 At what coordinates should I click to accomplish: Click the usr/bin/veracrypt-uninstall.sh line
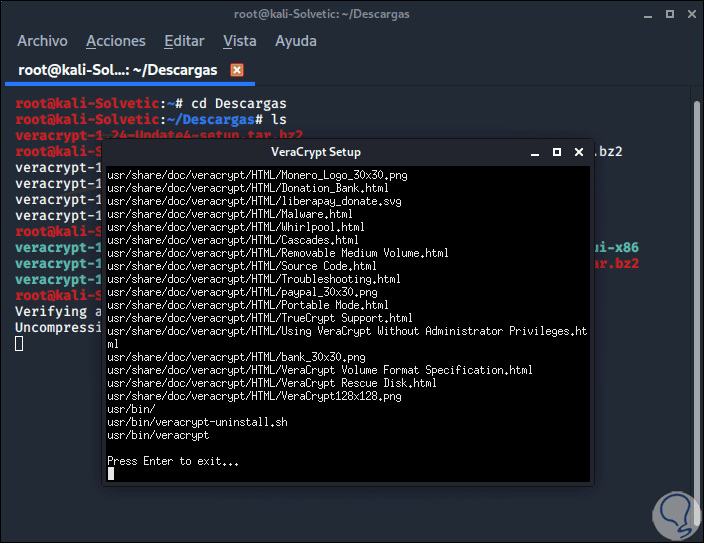(x=197, y=422)
